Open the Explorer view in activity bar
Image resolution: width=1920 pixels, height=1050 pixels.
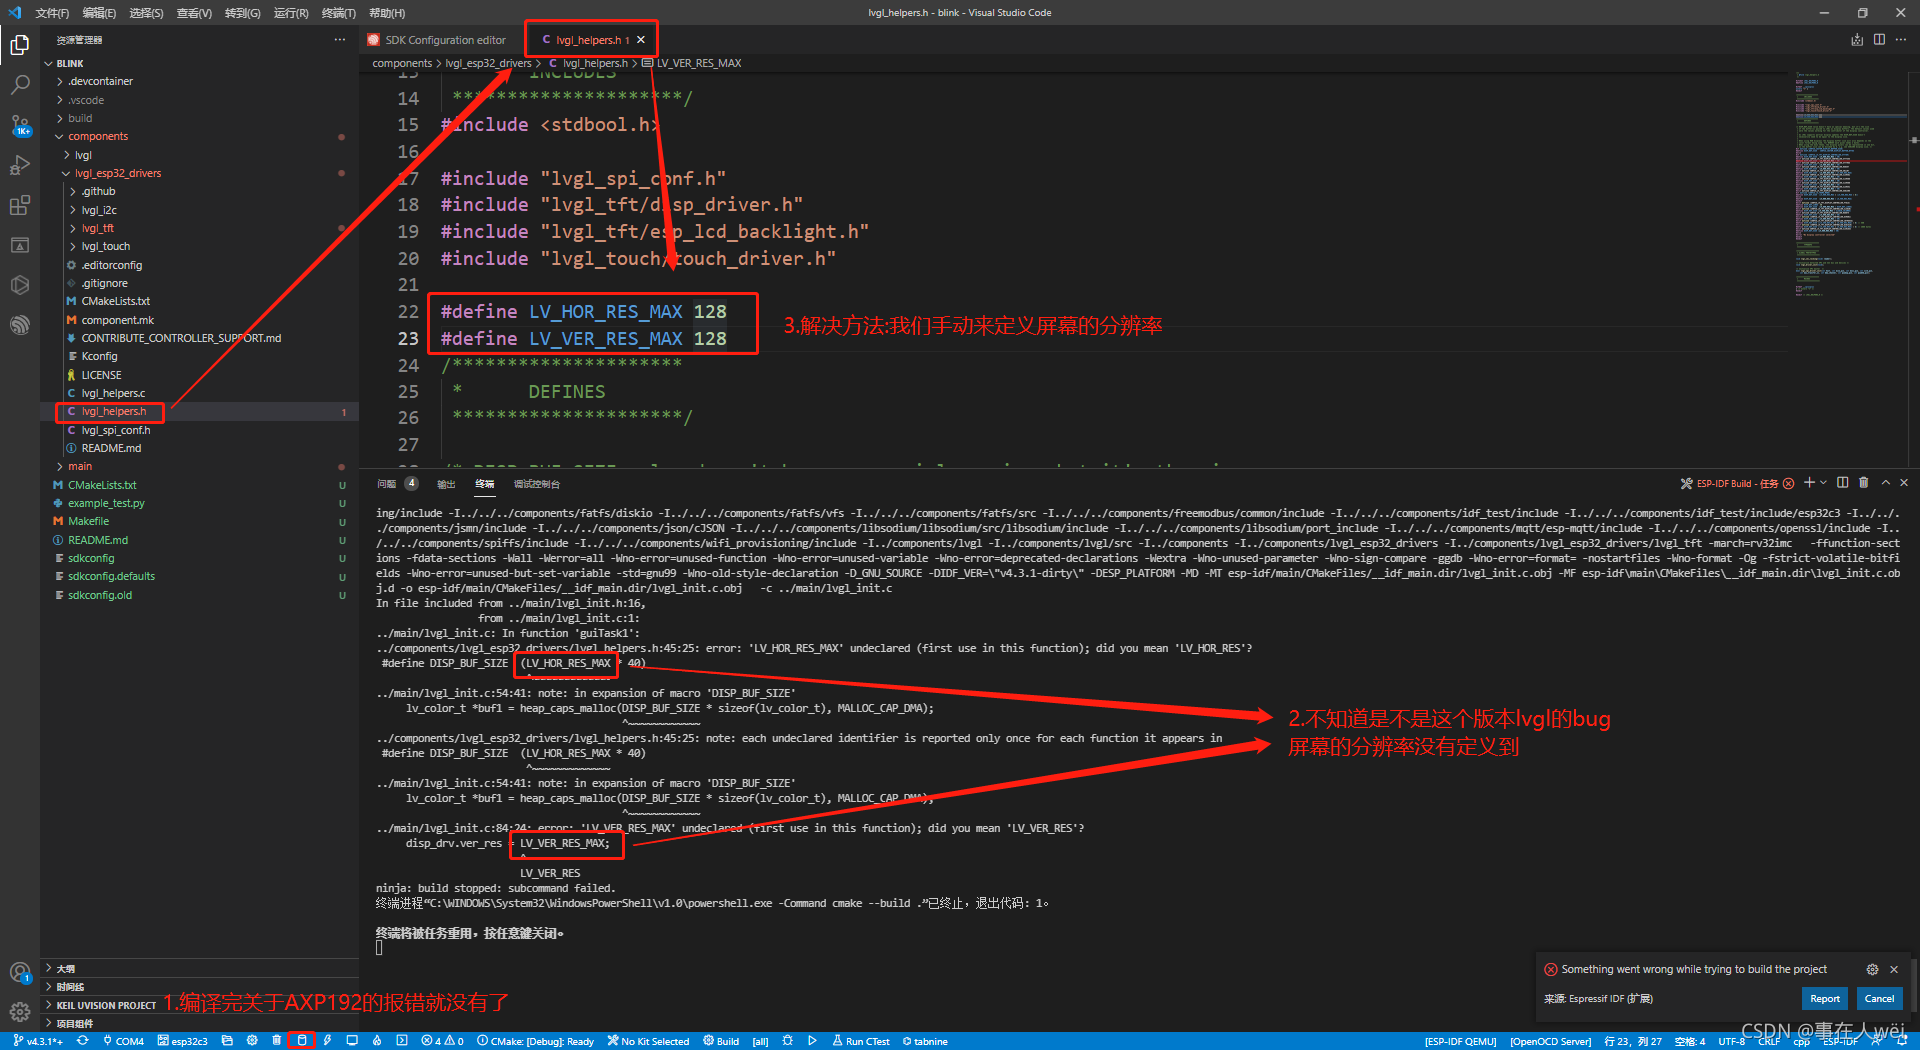tap(20, 45)
